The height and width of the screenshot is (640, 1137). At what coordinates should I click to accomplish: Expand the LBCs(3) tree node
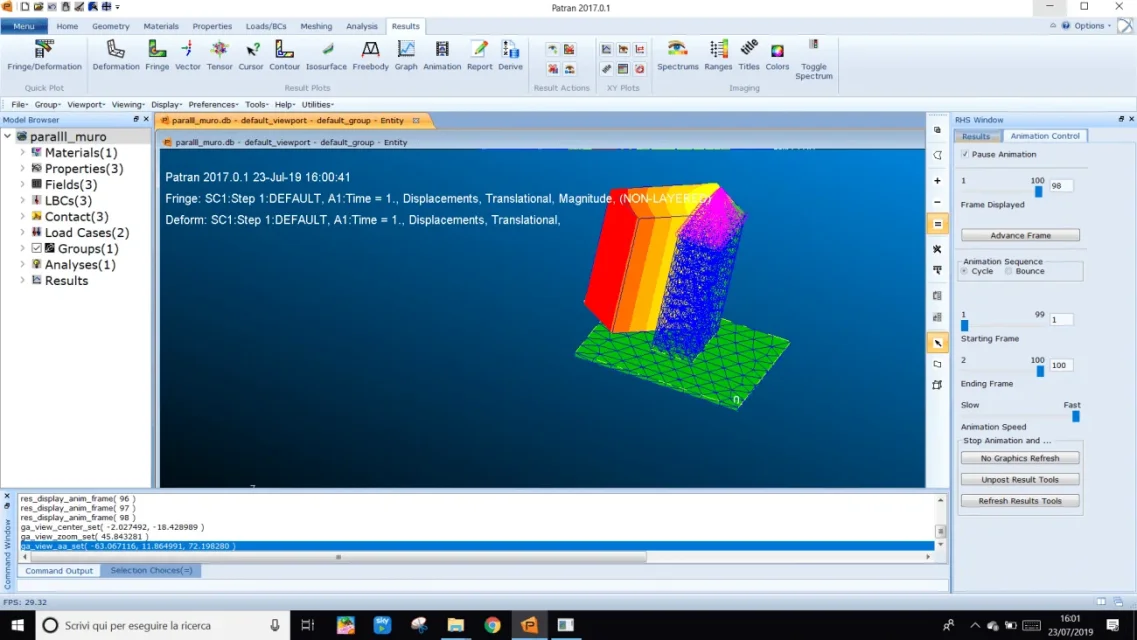(22, 201)
